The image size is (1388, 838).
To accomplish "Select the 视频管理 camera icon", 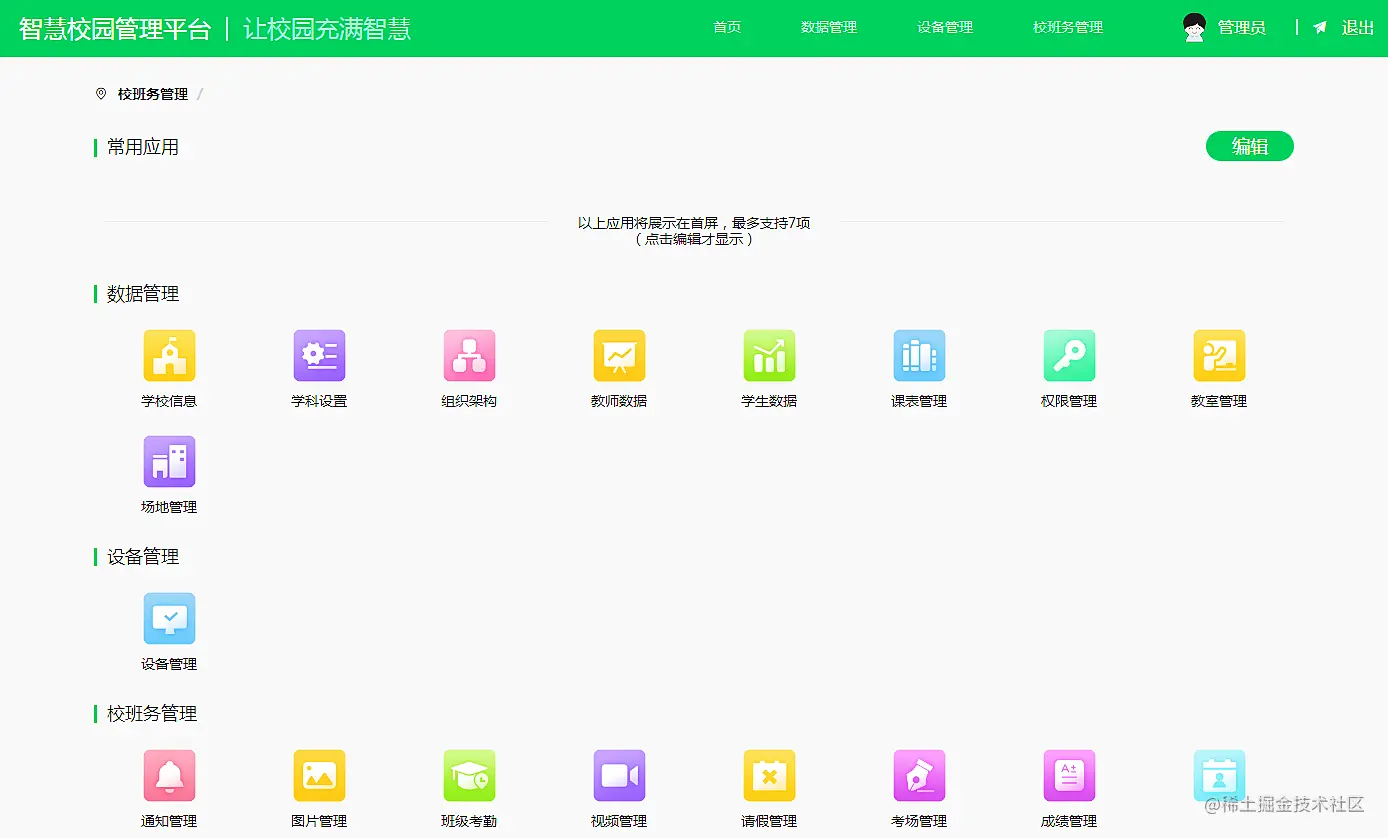I will tap(619, 775).
